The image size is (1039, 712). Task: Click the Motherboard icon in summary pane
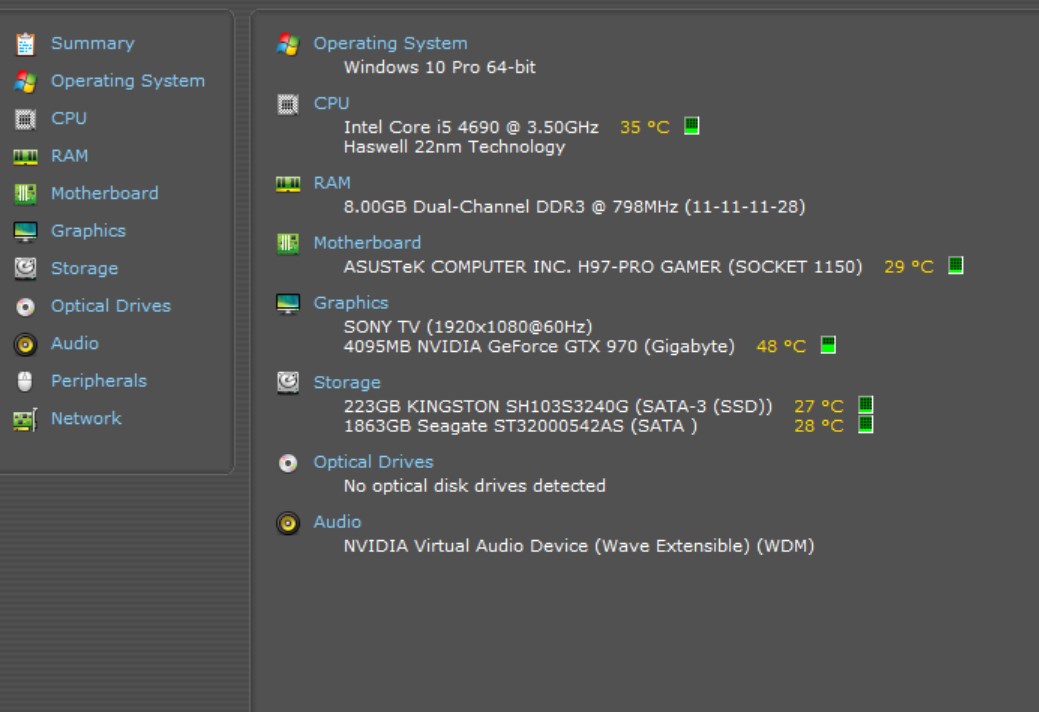(x=288, y=244)
